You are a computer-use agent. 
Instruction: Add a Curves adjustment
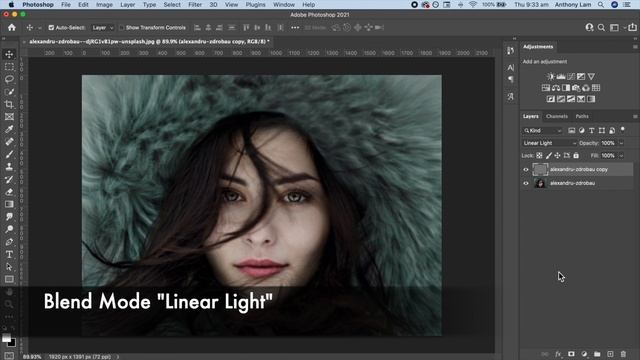[x=571, y=76]
